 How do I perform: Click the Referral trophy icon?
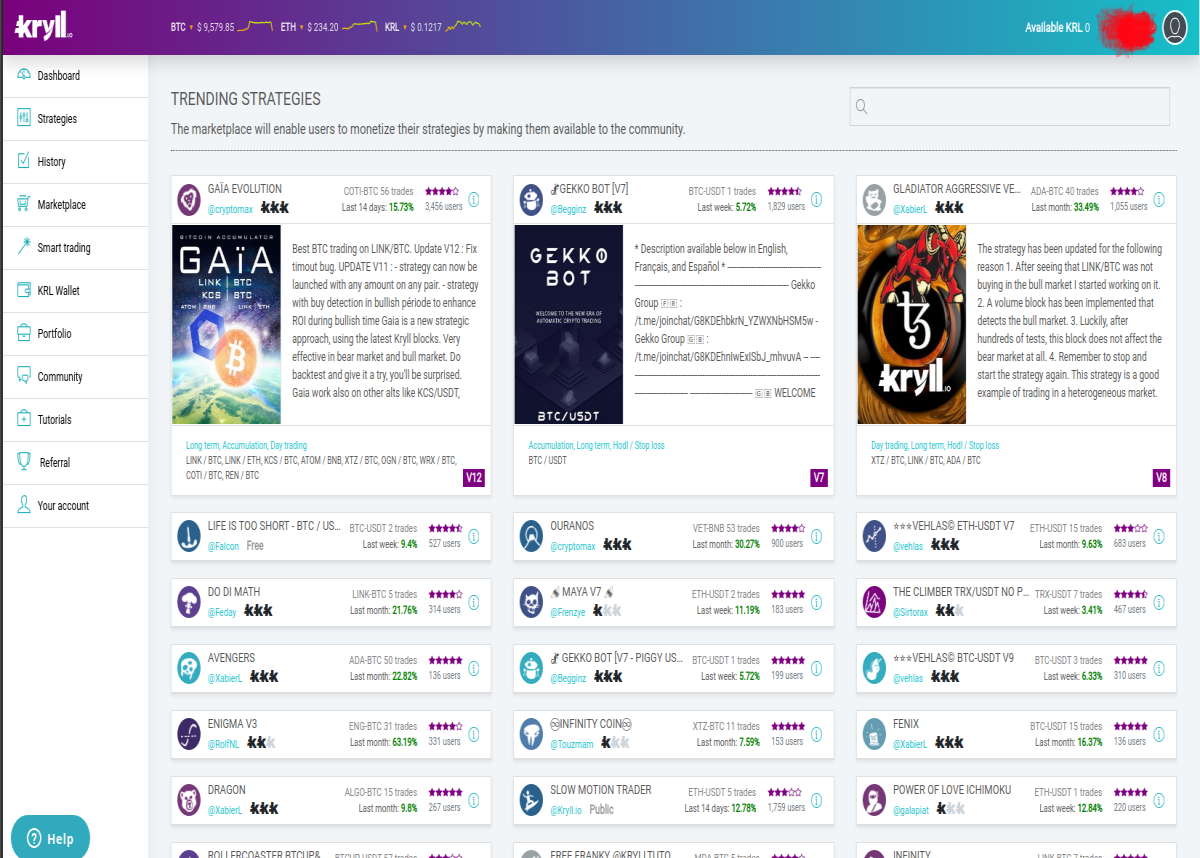point(24,461)
